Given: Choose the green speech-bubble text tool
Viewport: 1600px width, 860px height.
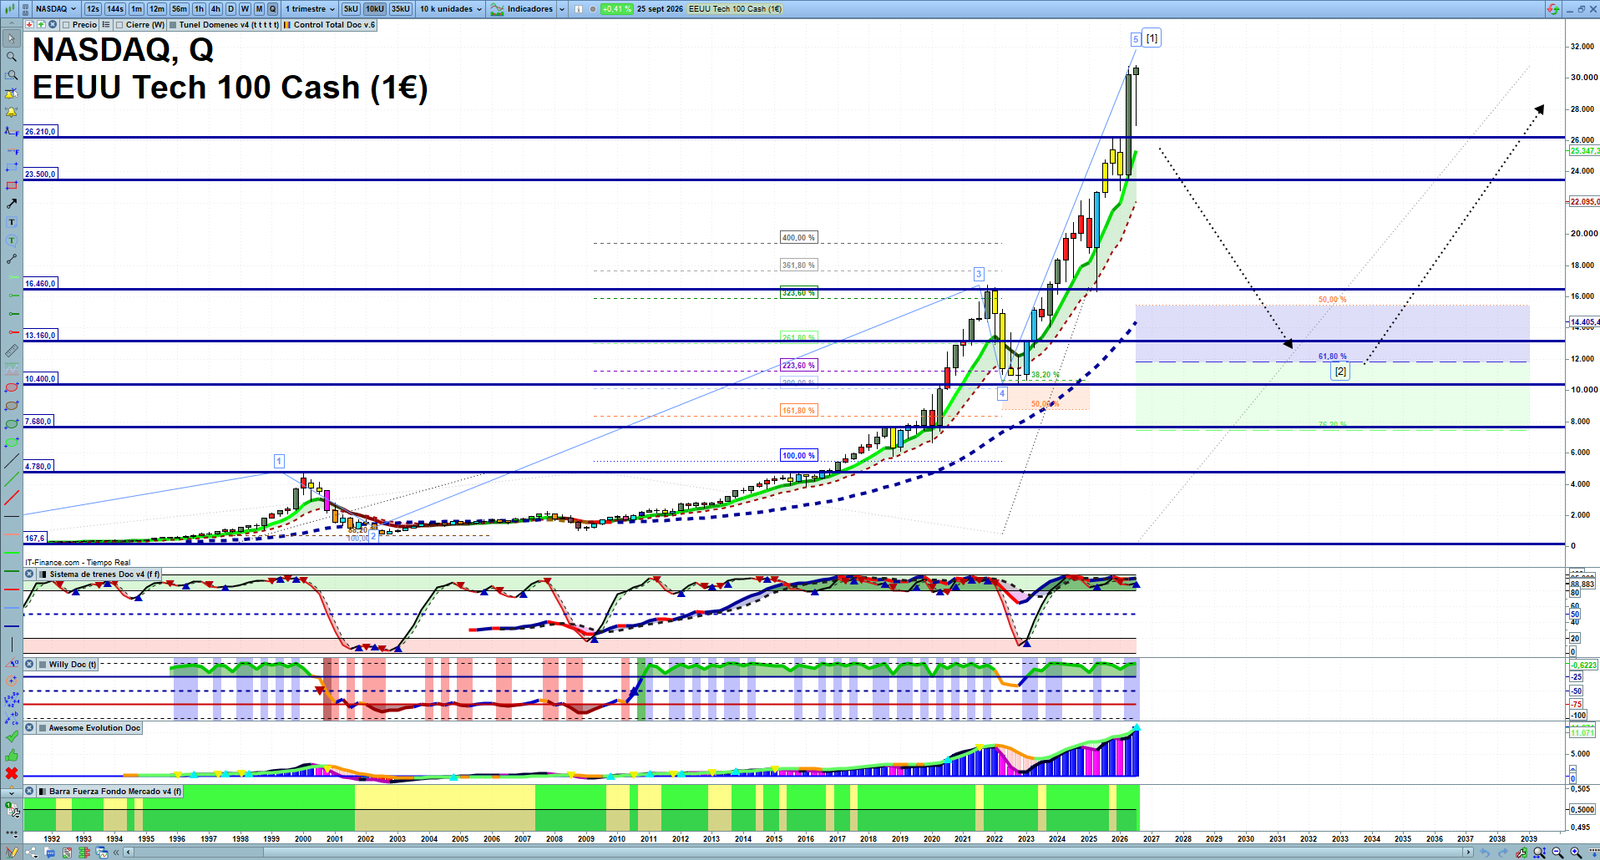Looking at the screenshot, I should (11, 241).
